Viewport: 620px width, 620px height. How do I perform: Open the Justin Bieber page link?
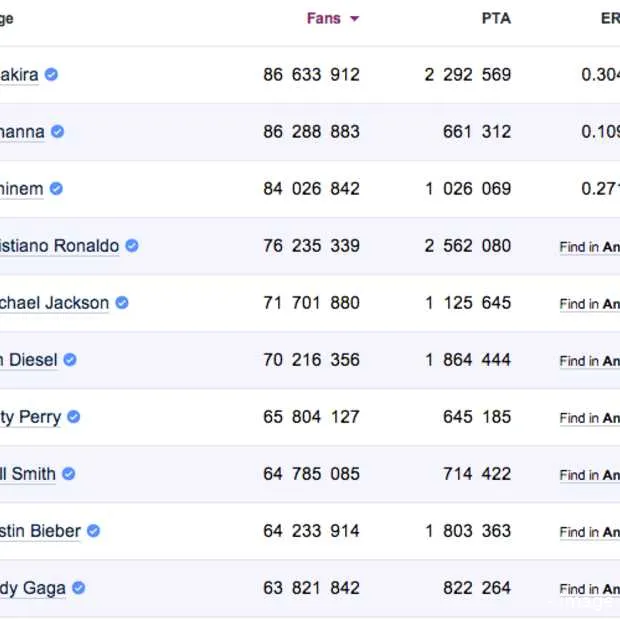40,531
